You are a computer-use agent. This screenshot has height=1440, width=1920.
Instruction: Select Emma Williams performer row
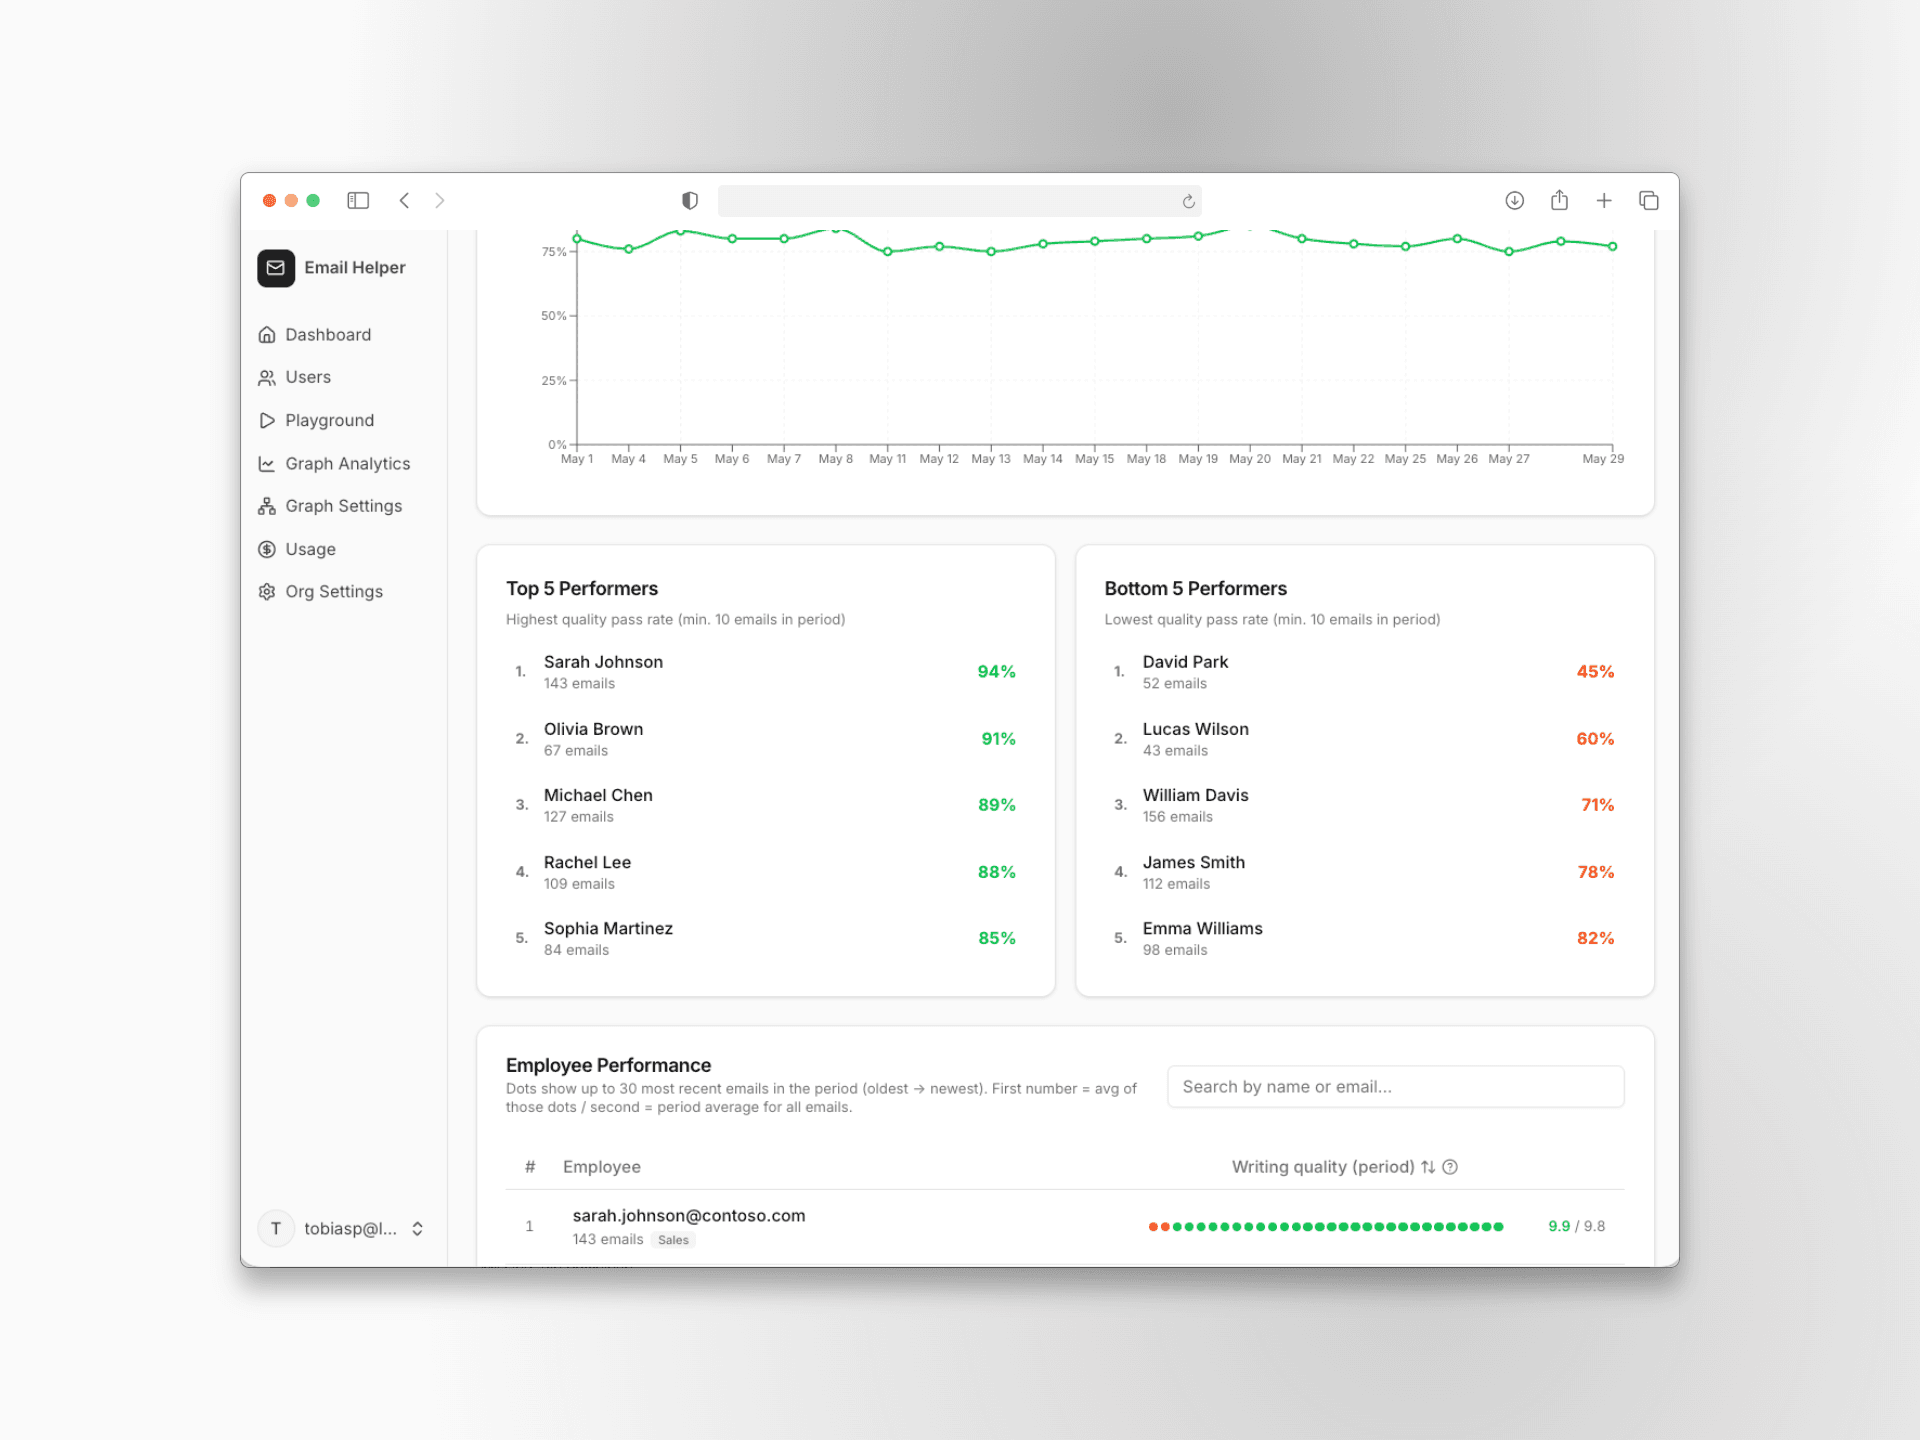click(x=1364, y=938)
